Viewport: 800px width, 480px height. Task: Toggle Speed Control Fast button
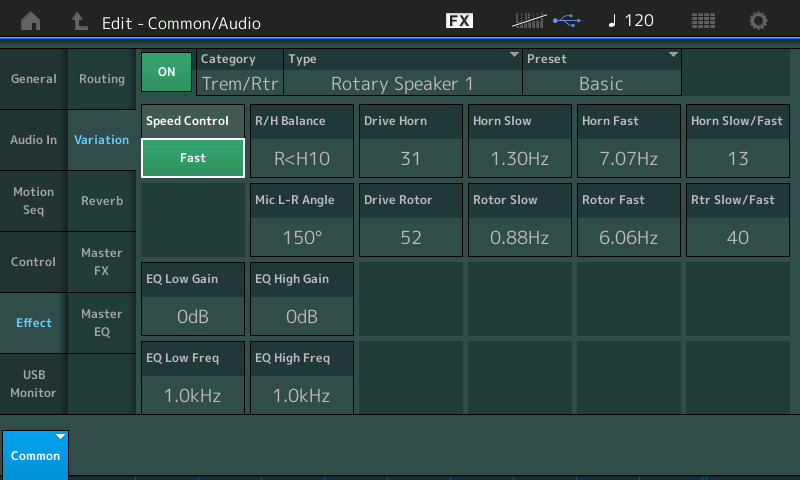point(193,157)
